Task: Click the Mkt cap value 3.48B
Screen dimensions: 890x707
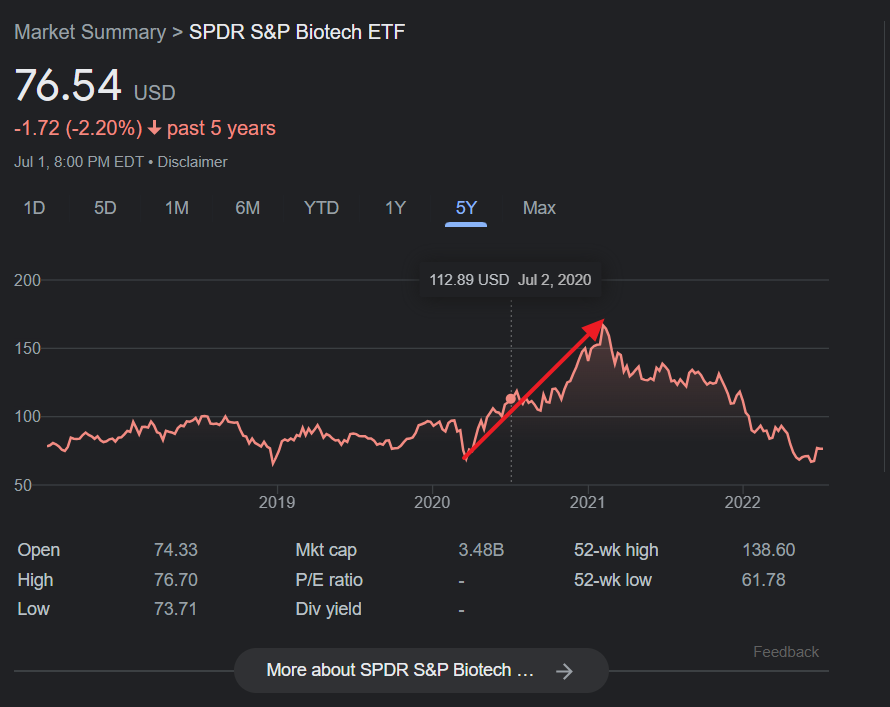Action: [x=481, y=550]
